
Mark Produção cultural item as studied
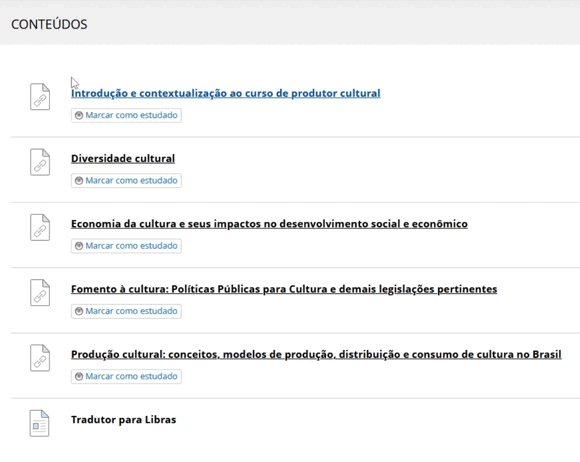click(x=126, y=377)
